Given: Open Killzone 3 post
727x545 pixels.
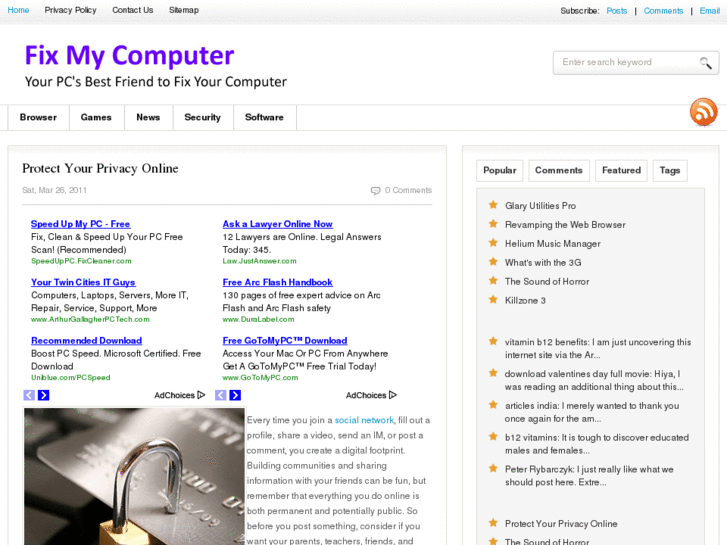Looking at the screenshot, I should tap(525, 301).
